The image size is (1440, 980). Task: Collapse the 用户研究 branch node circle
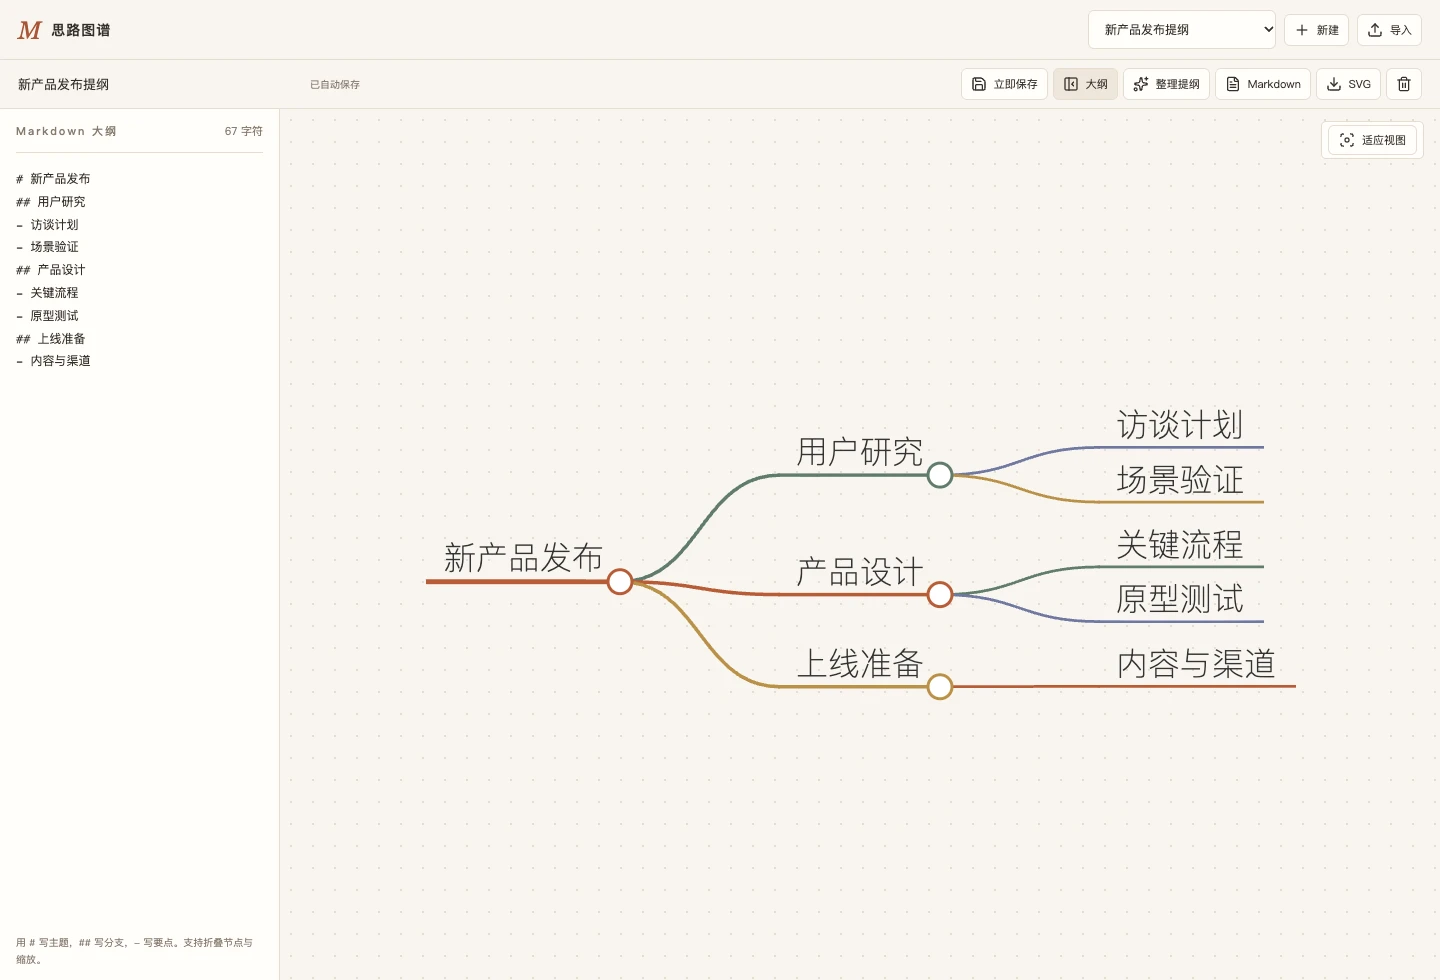(940, 475)
